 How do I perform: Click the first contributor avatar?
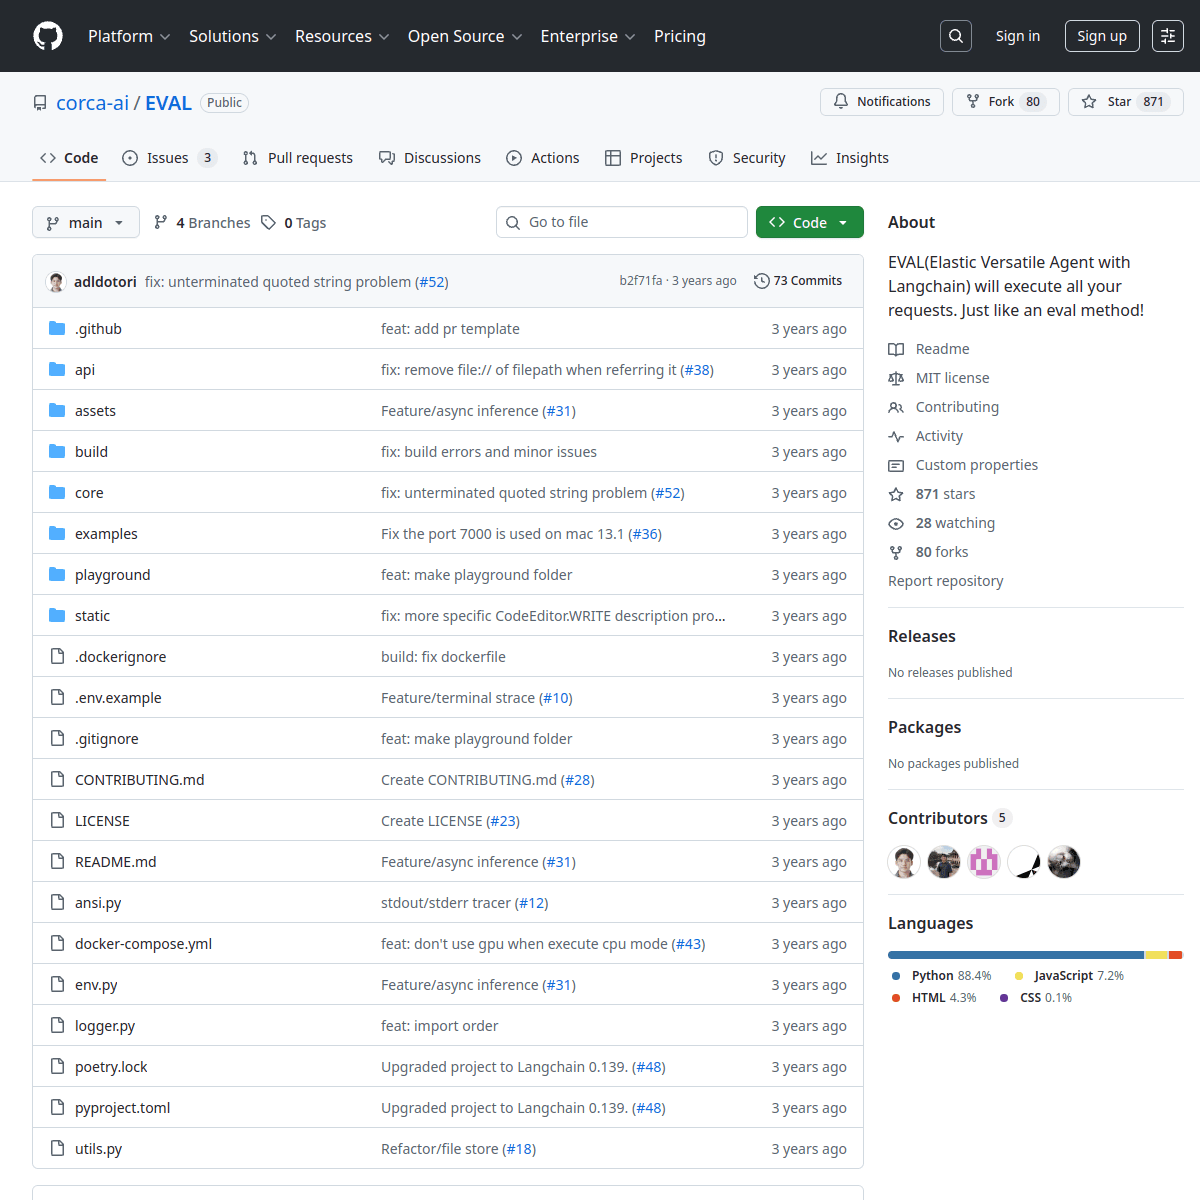coord(904,862)
